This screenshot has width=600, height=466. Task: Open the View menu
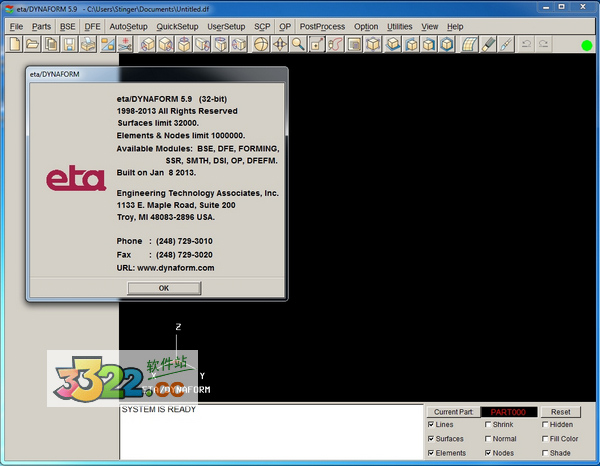coord(429,27)
